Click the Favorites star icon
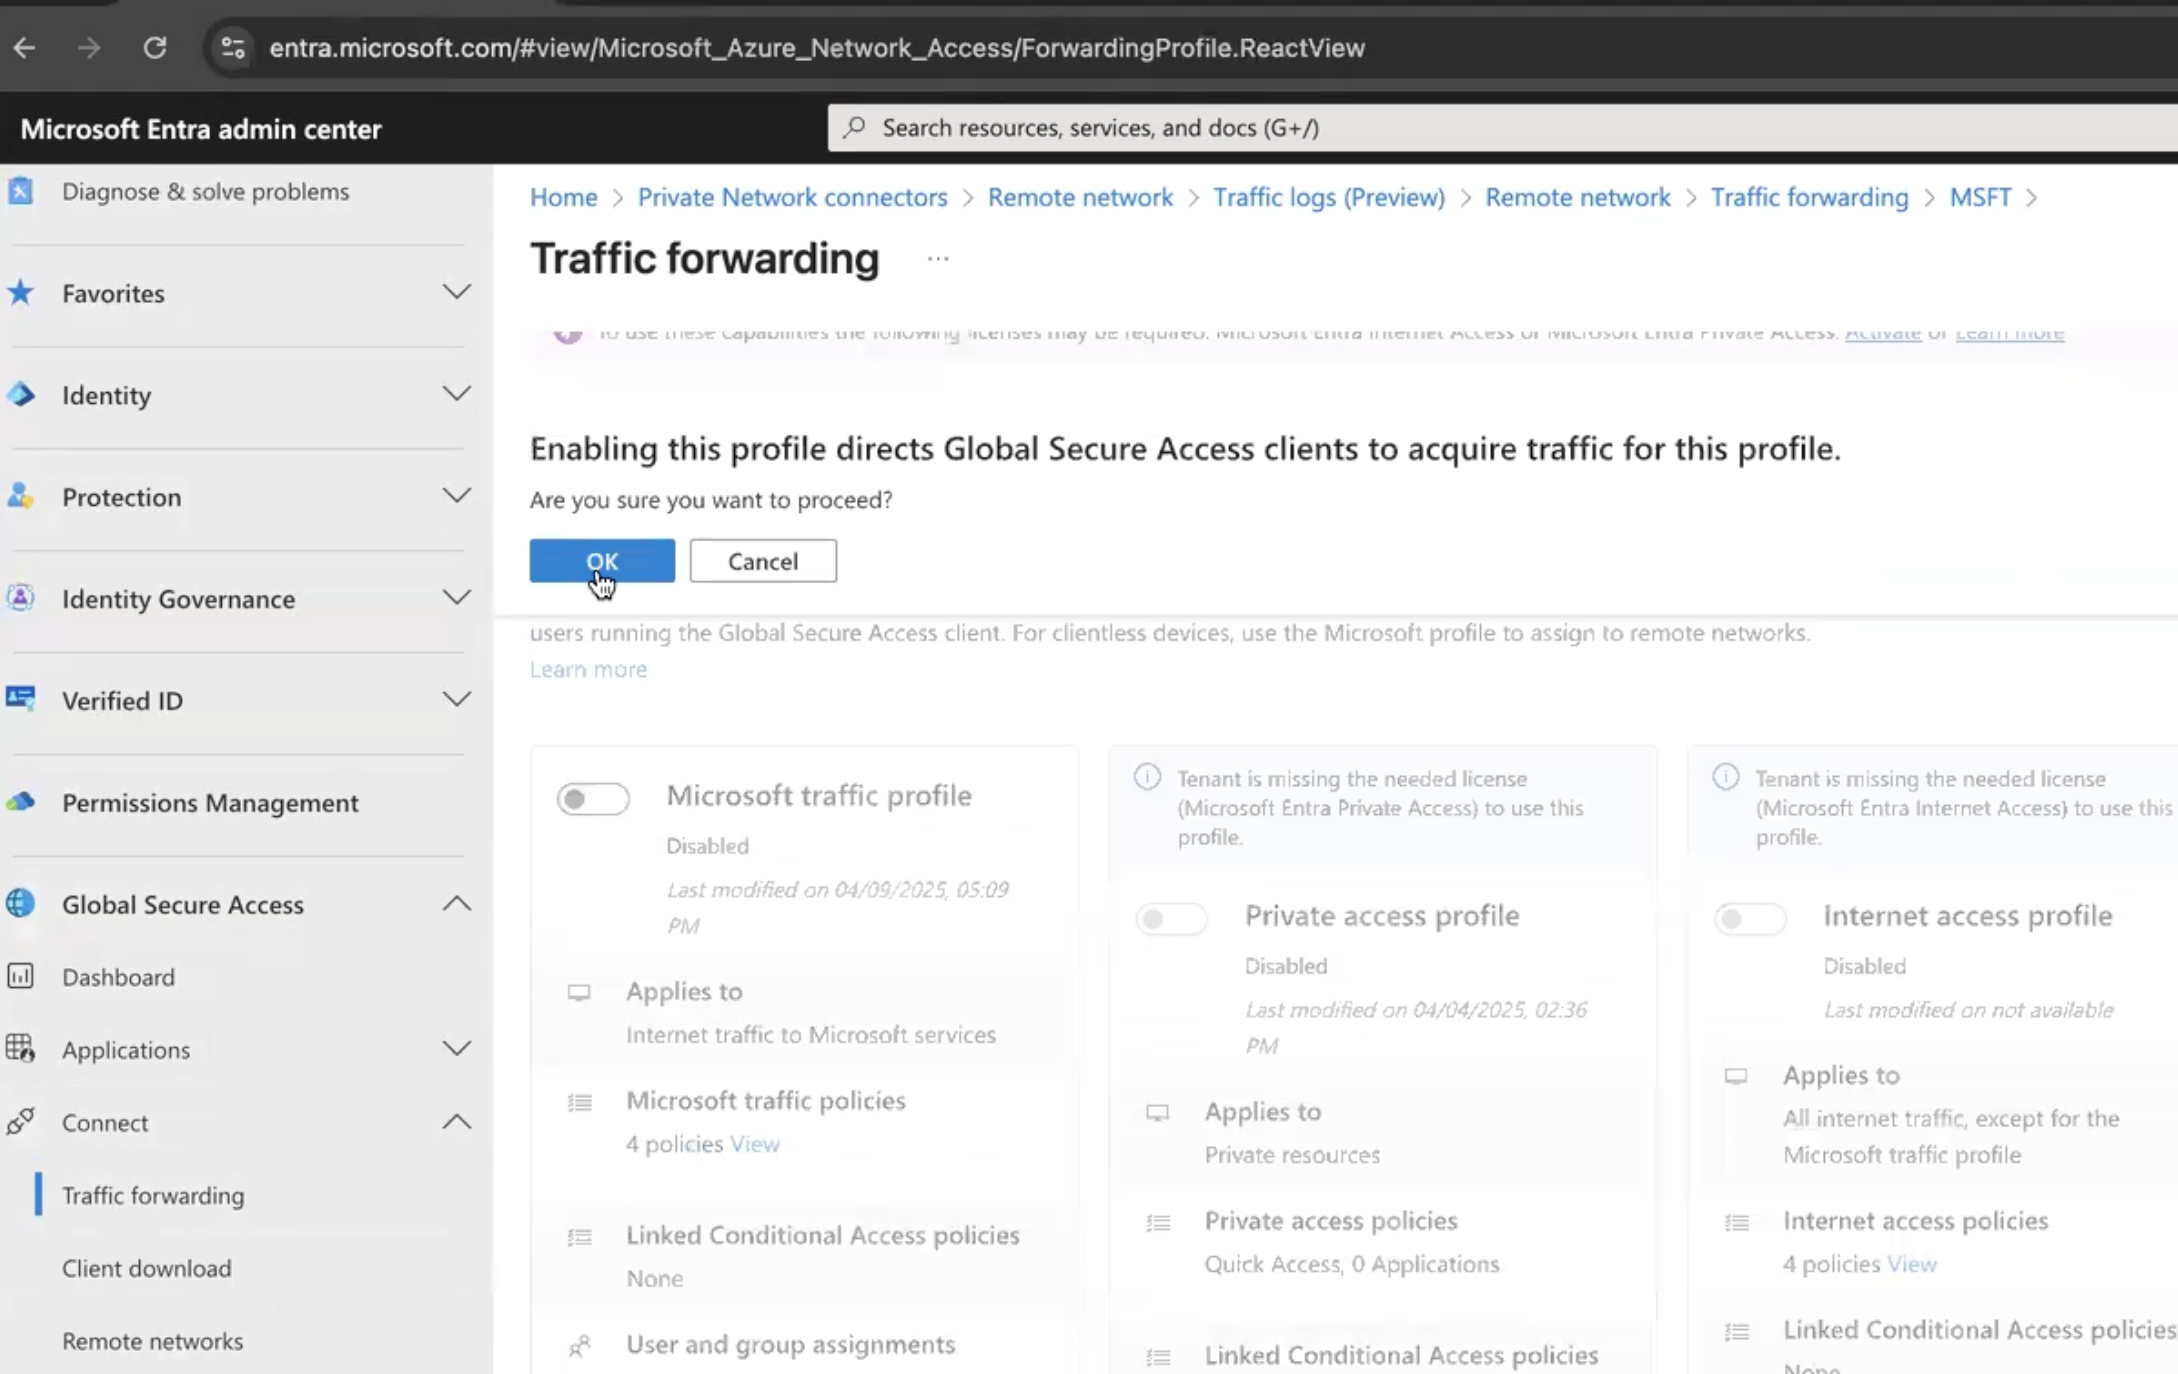This screenshot has width=2178, height=1374. (x=21, y=293)
